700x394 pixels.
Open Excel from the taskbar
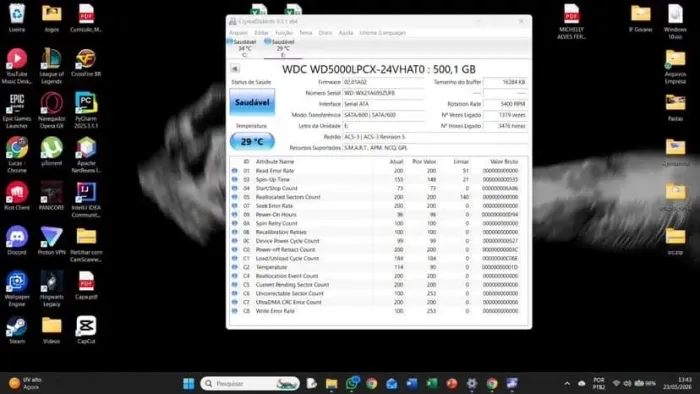[432, 383]
